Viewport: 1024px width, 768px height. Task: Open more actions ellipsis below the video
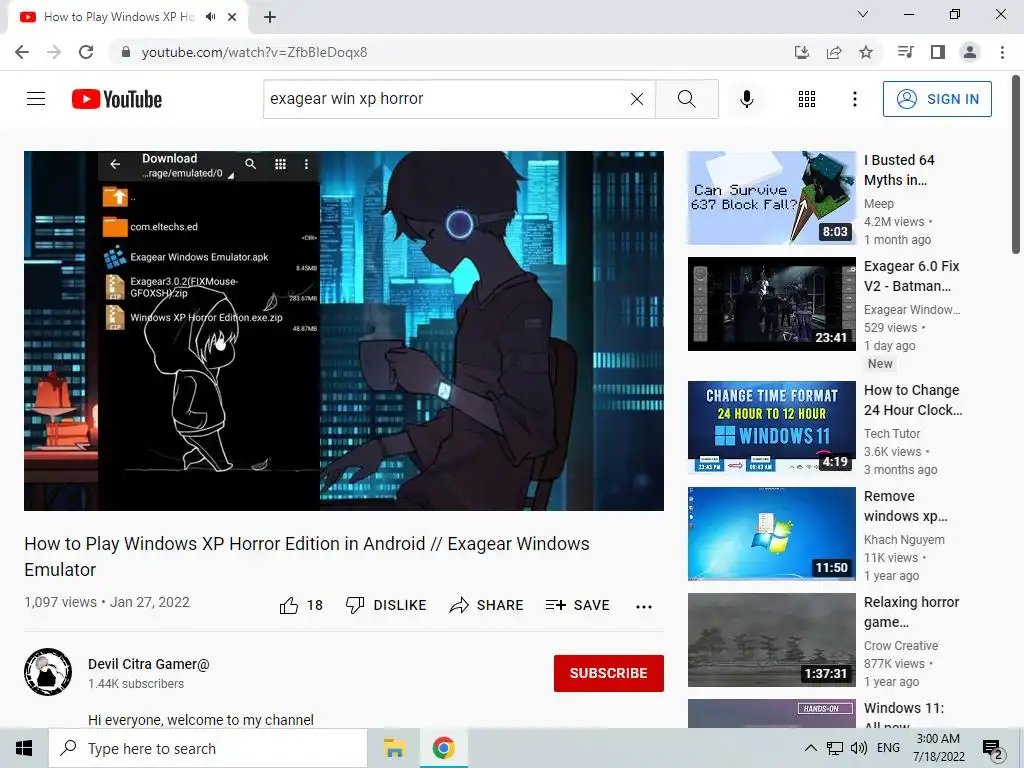pyautogui.click(x=644, y=607)
